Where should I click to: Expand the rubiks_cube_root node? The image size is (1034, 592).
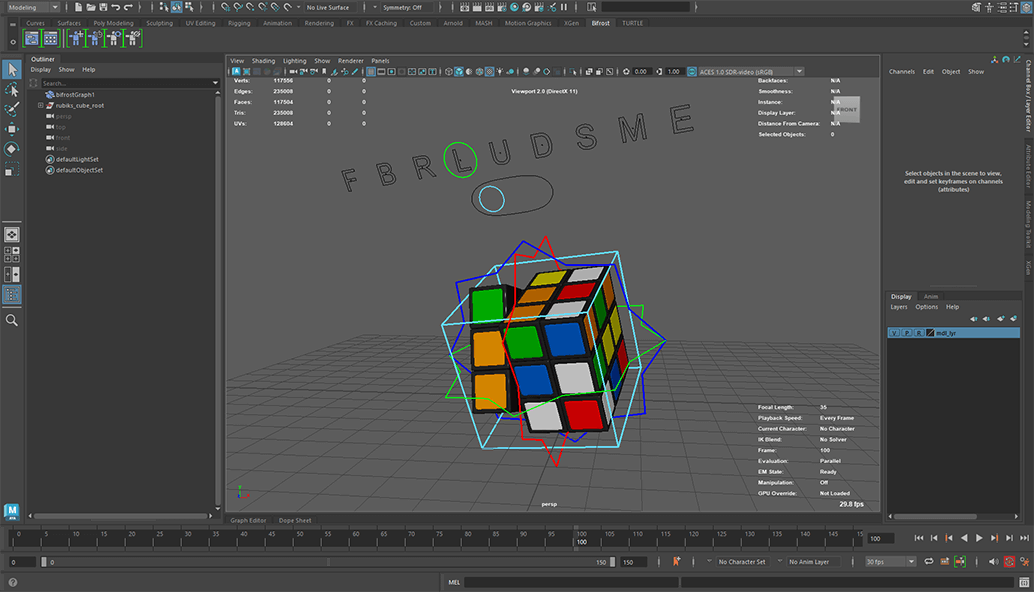tap(40, 105)
